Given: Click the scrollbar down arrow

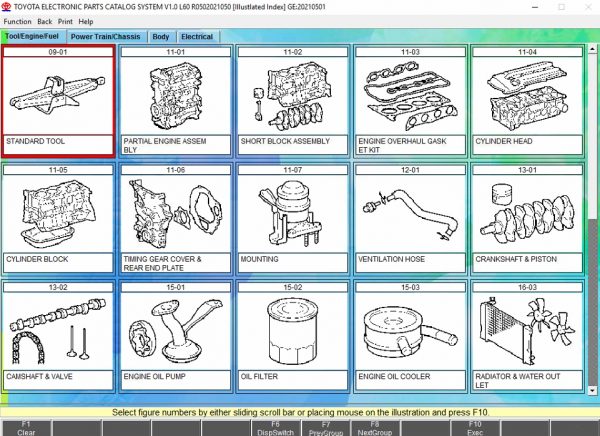Looking at the screenshot, I should click(x=592, y=390).
